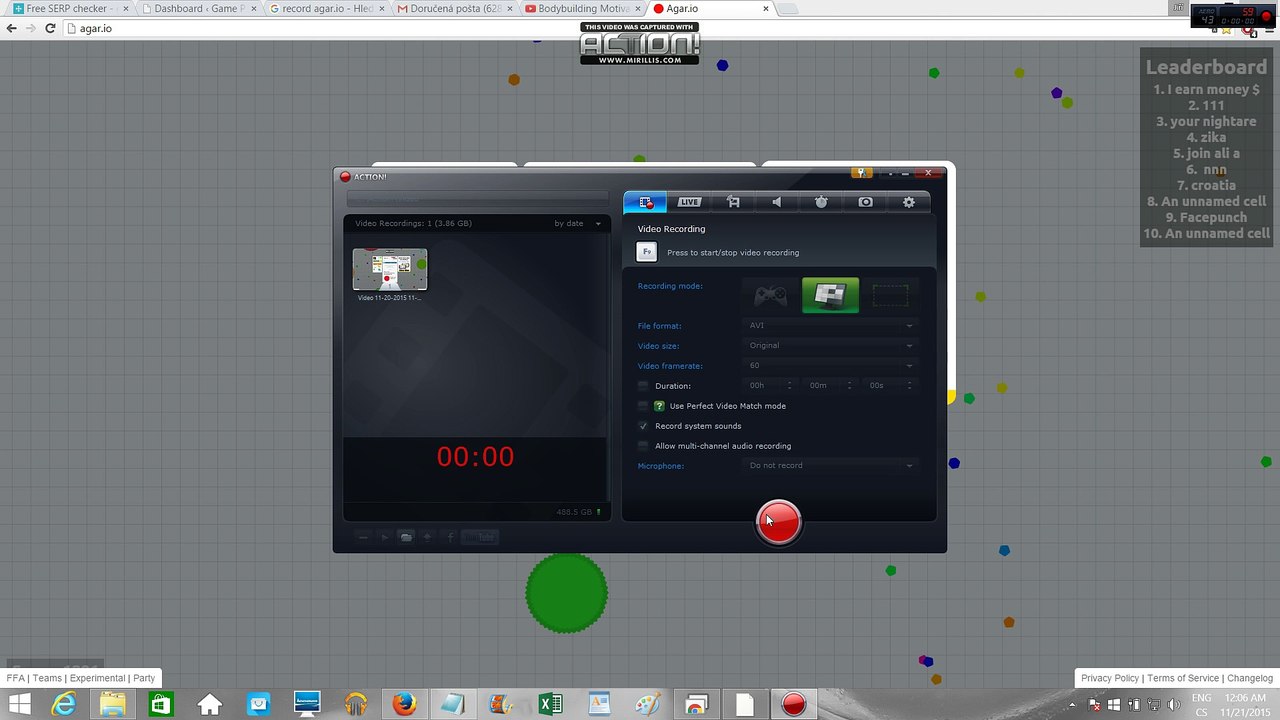
Task: Open the Perfect Video Match help icon
Action: [659, 406]
